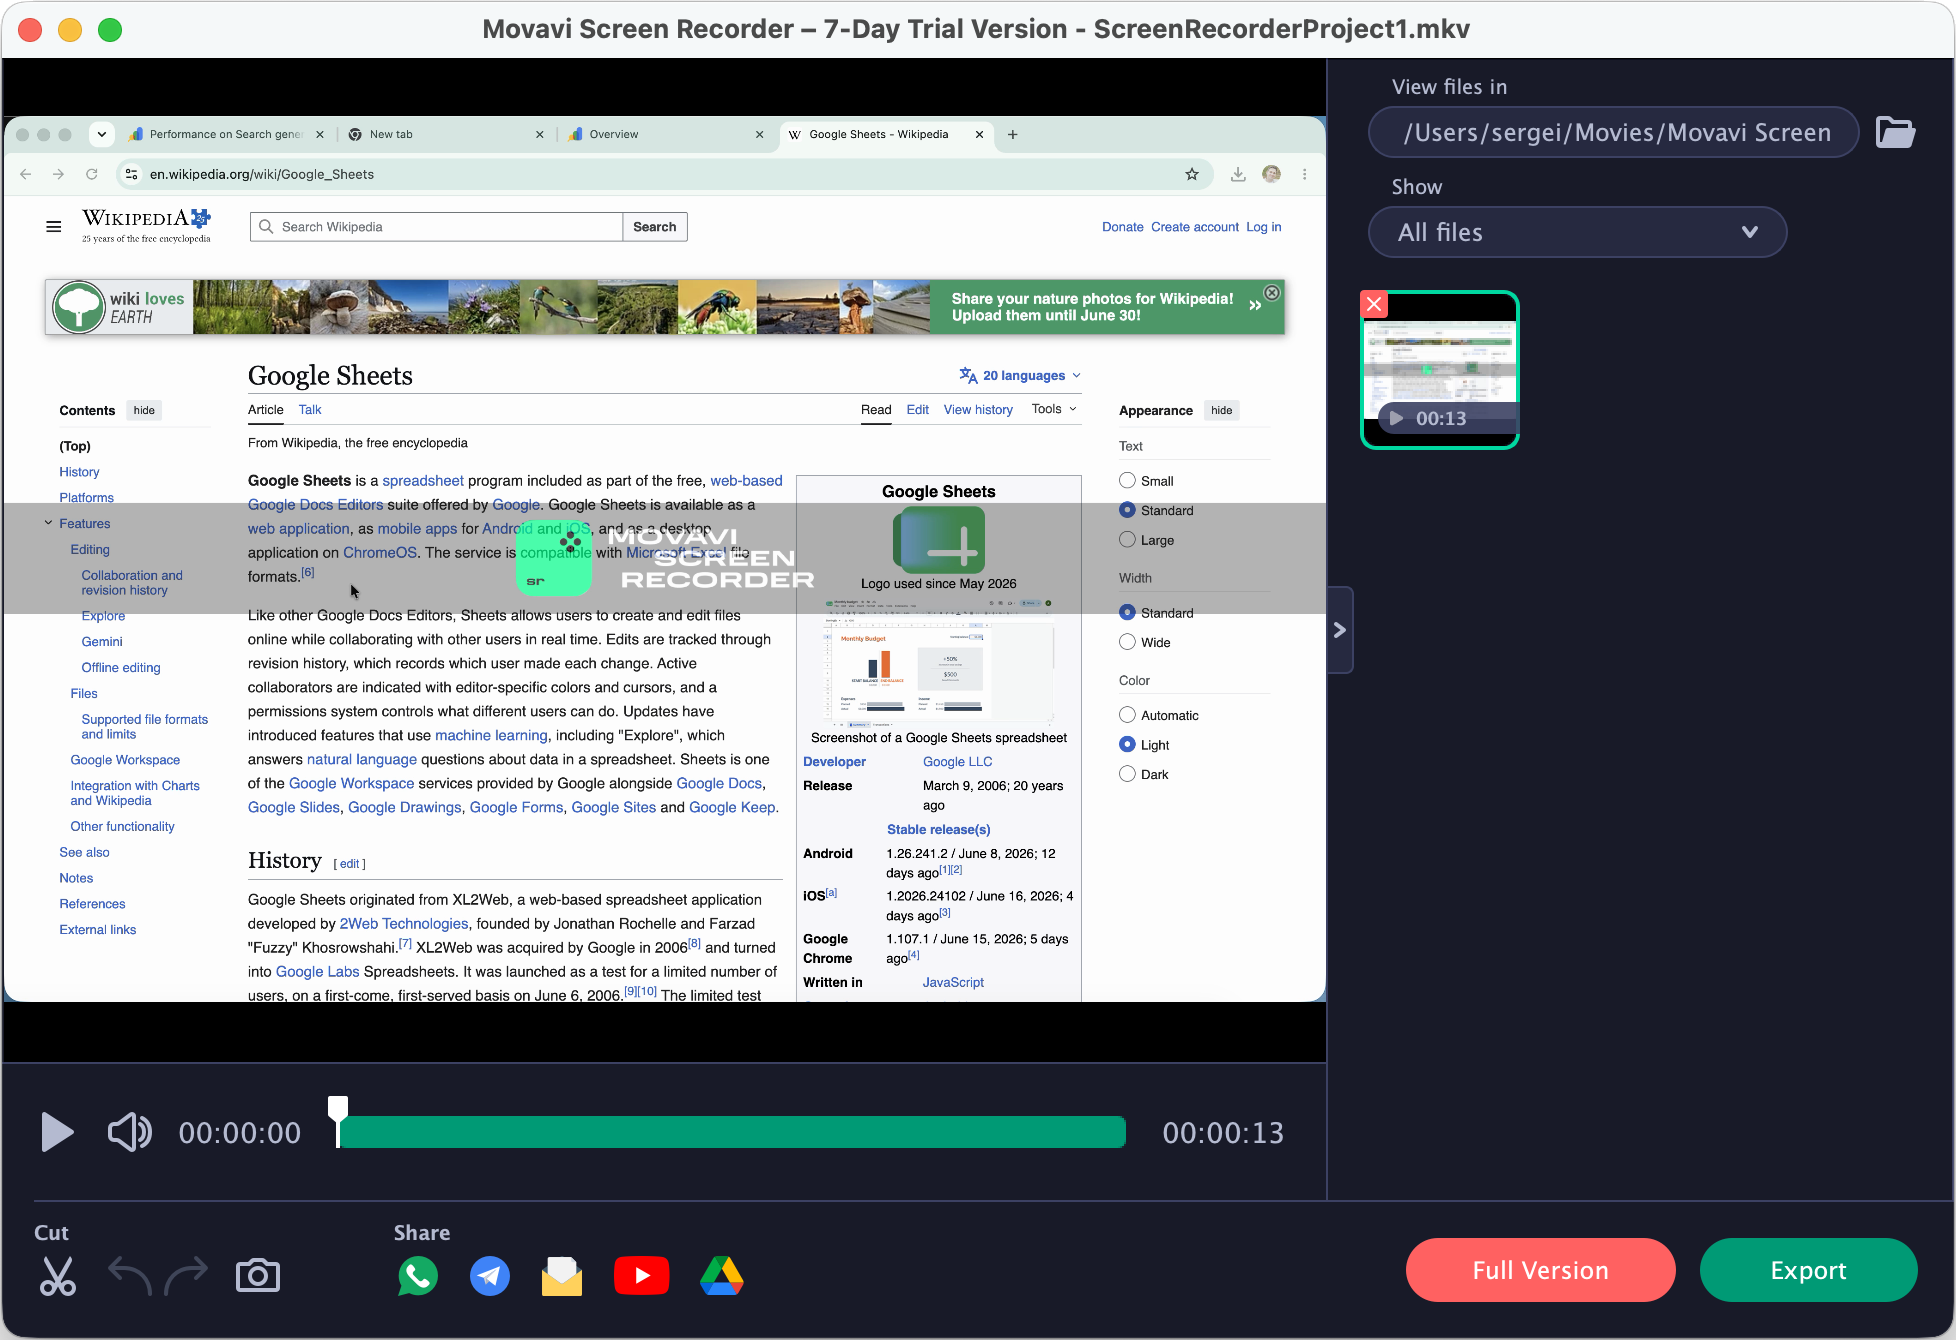
Task: Click the Export button
Action: [x=1808, y=1270]
